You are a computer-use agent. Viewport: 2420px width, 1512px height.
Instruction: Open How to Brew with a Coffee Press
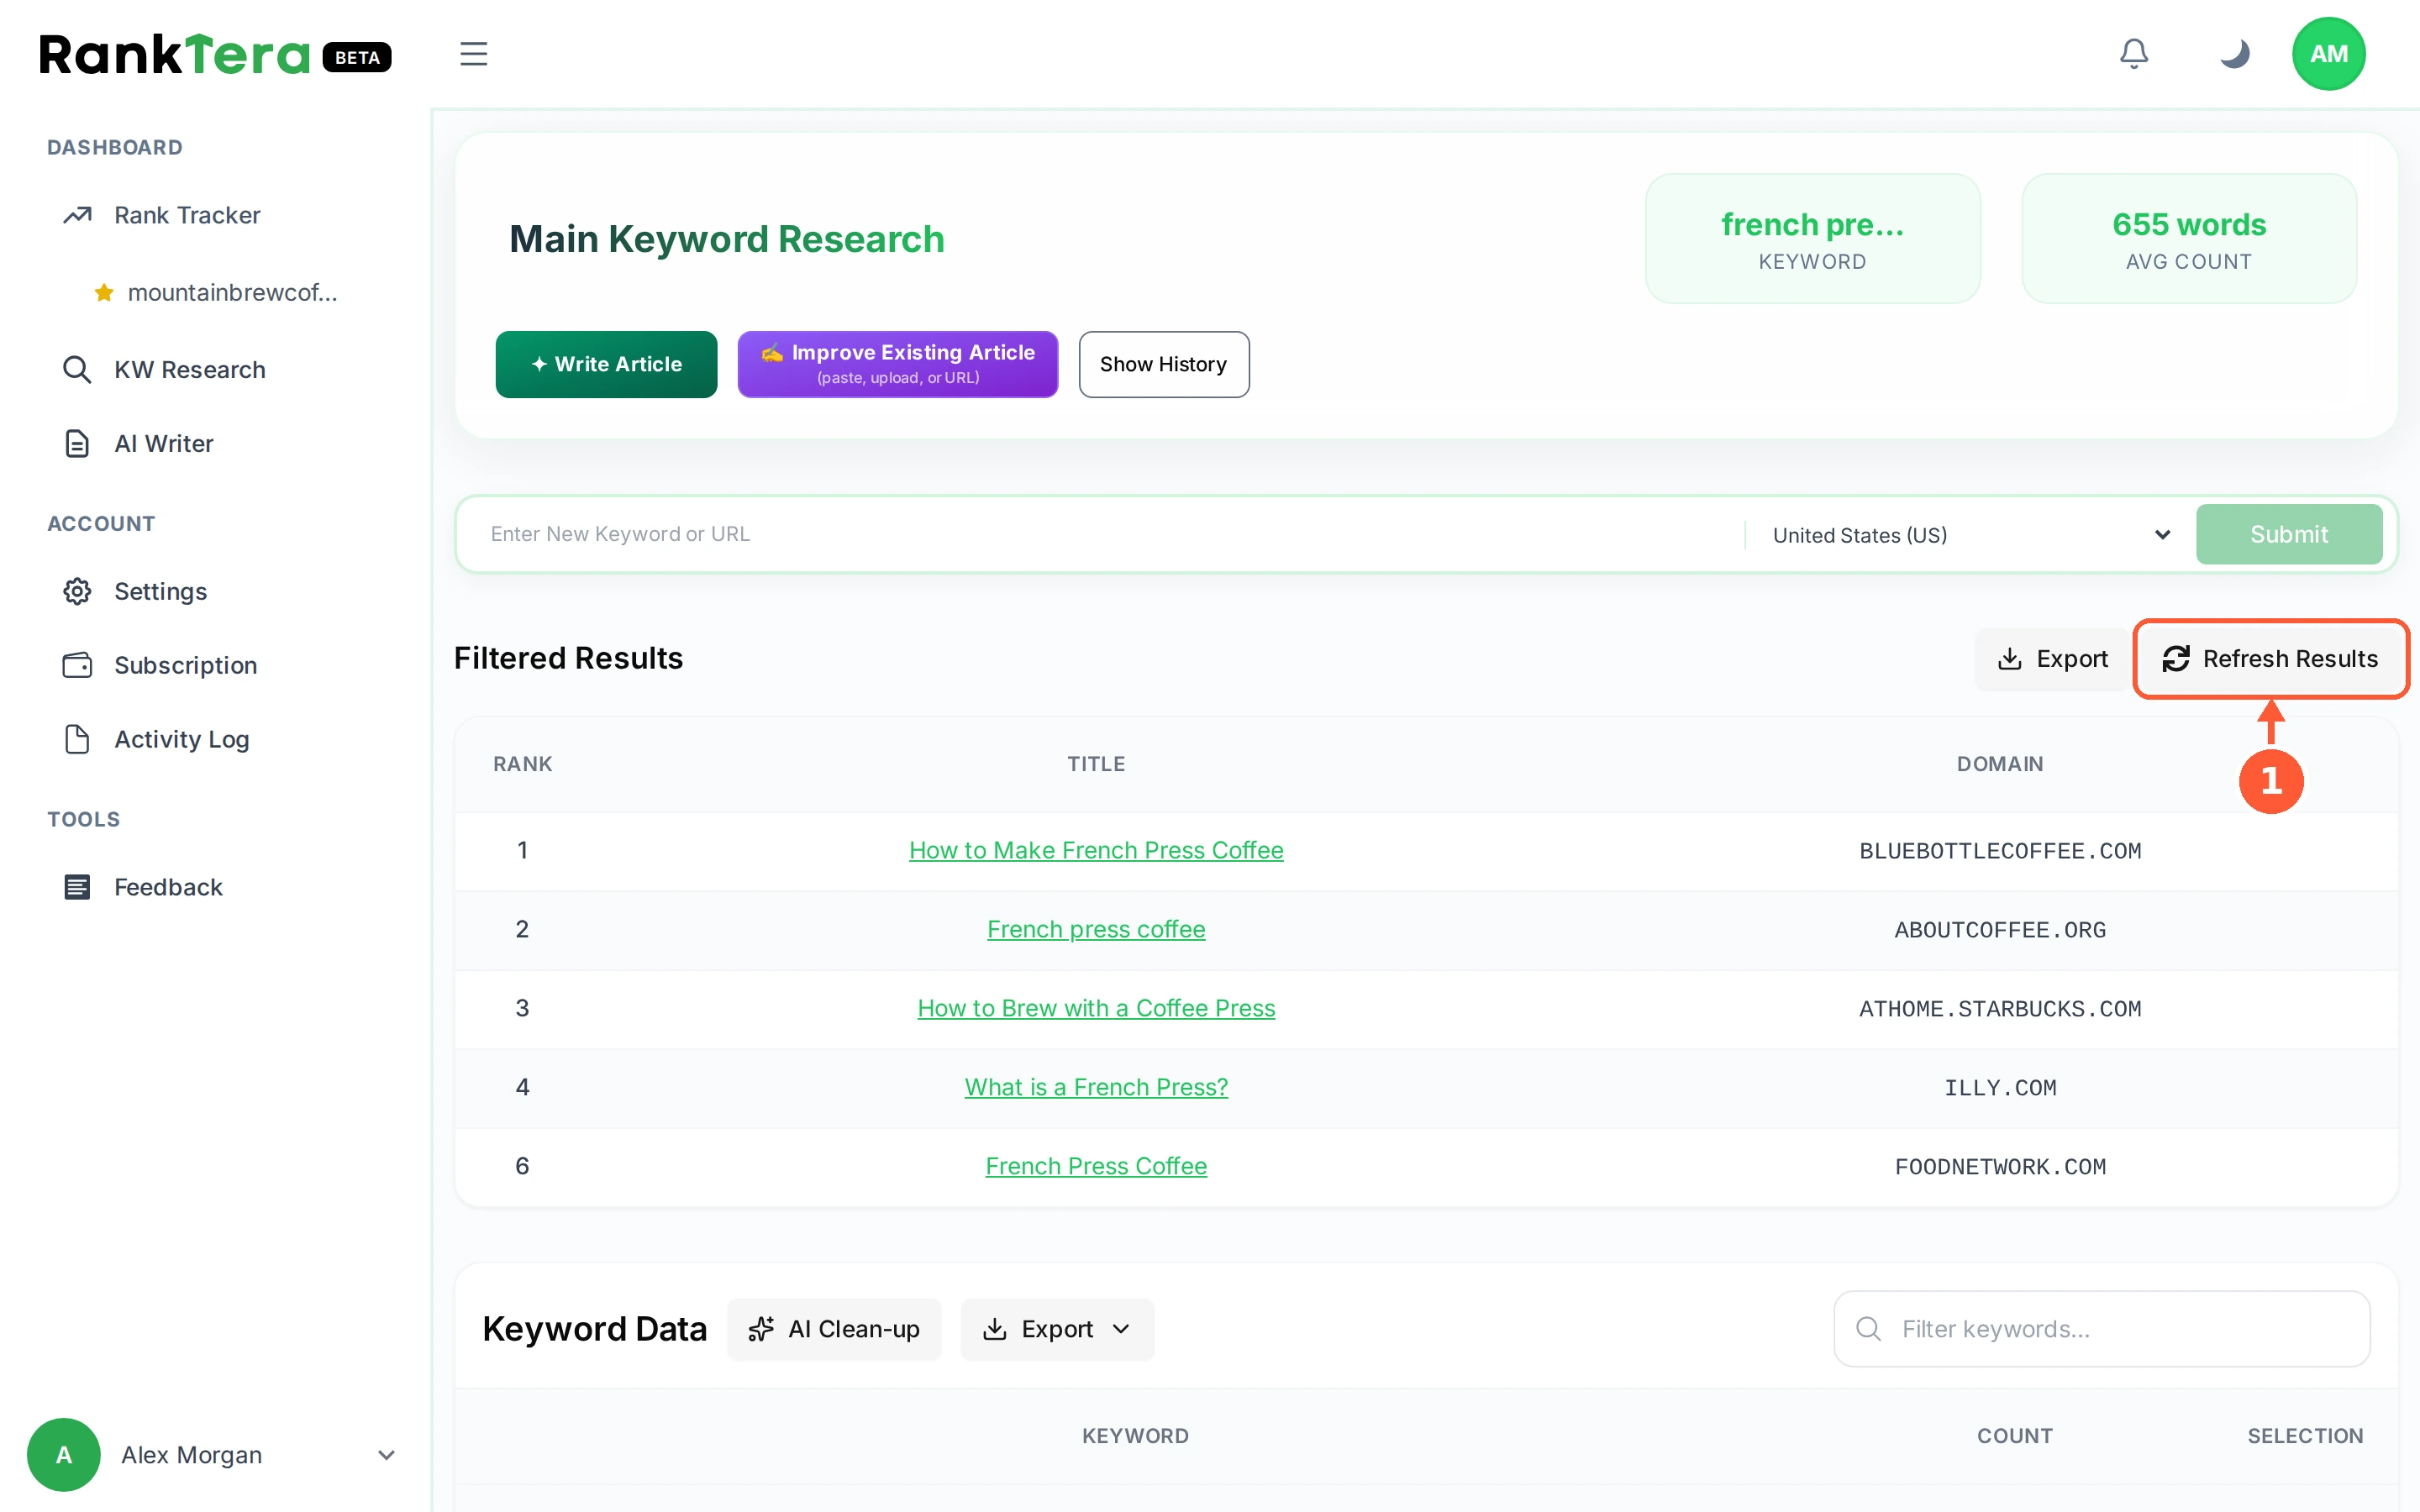pyautogui.click(x=1096, y=1008)
